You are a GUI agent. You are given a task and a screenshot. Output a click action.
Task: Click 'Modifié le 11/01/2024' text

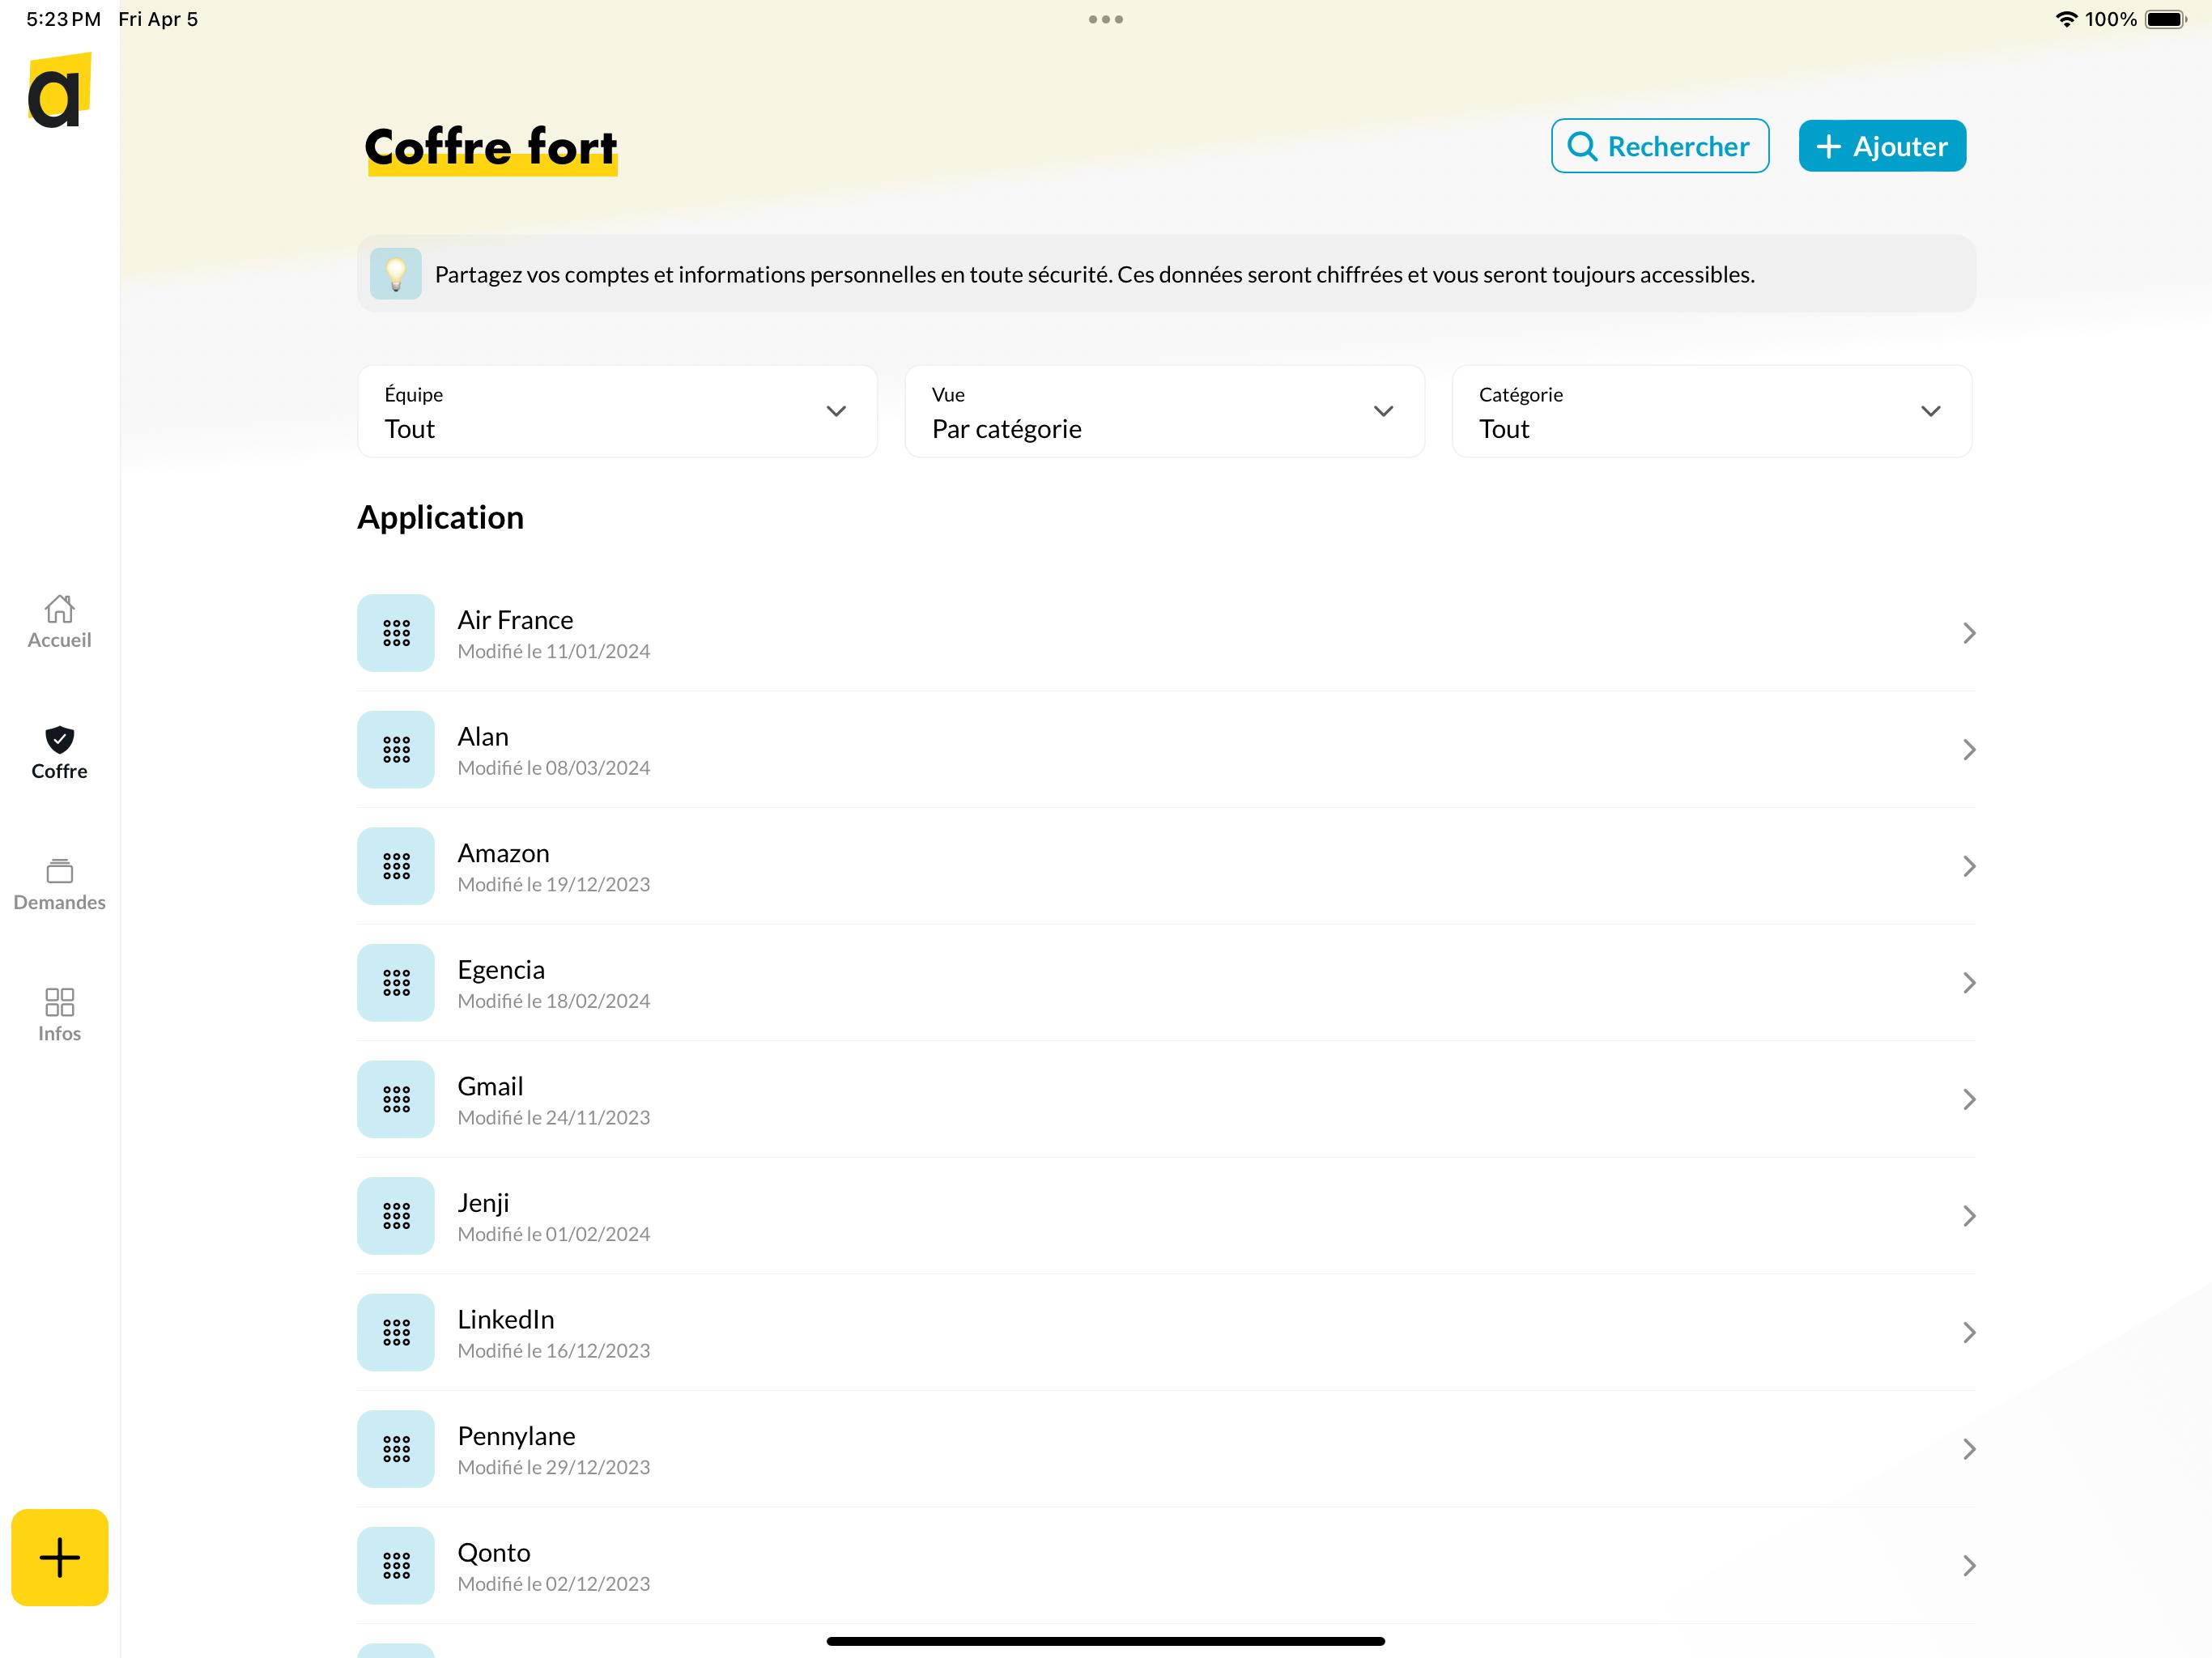554,651
